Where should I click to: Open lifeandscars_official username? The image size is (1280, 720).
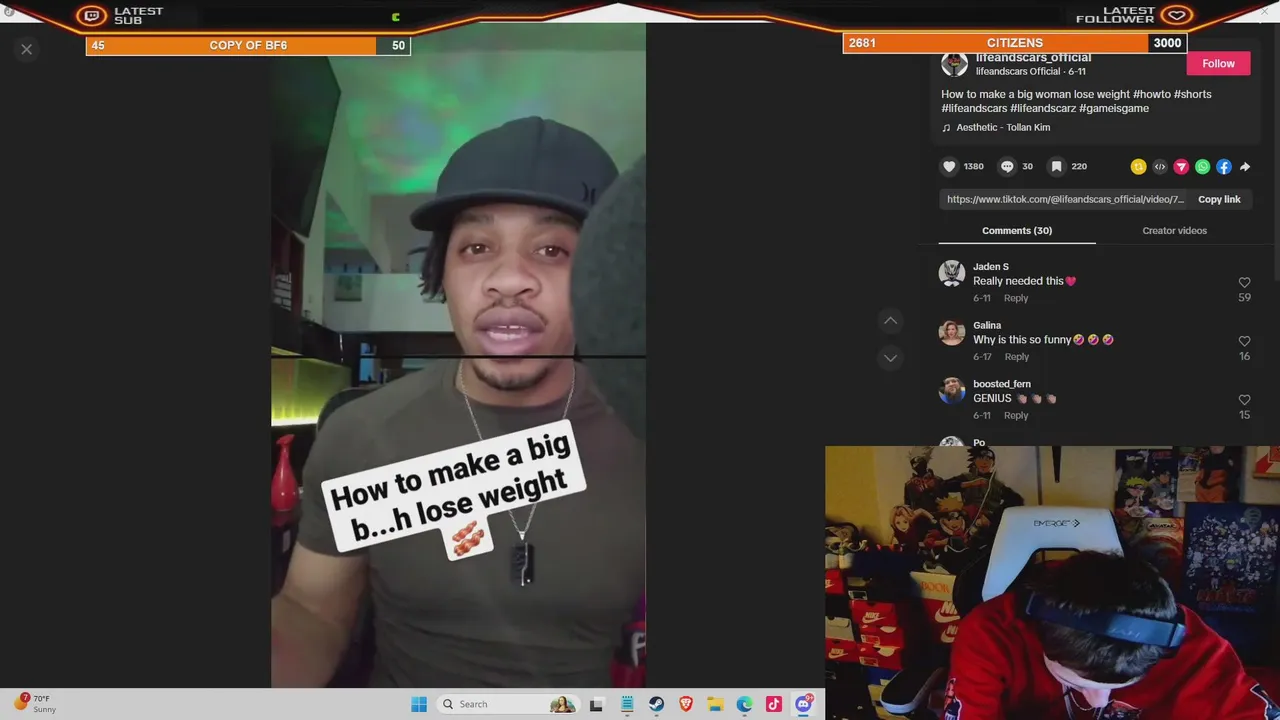tap(1033, 58)
